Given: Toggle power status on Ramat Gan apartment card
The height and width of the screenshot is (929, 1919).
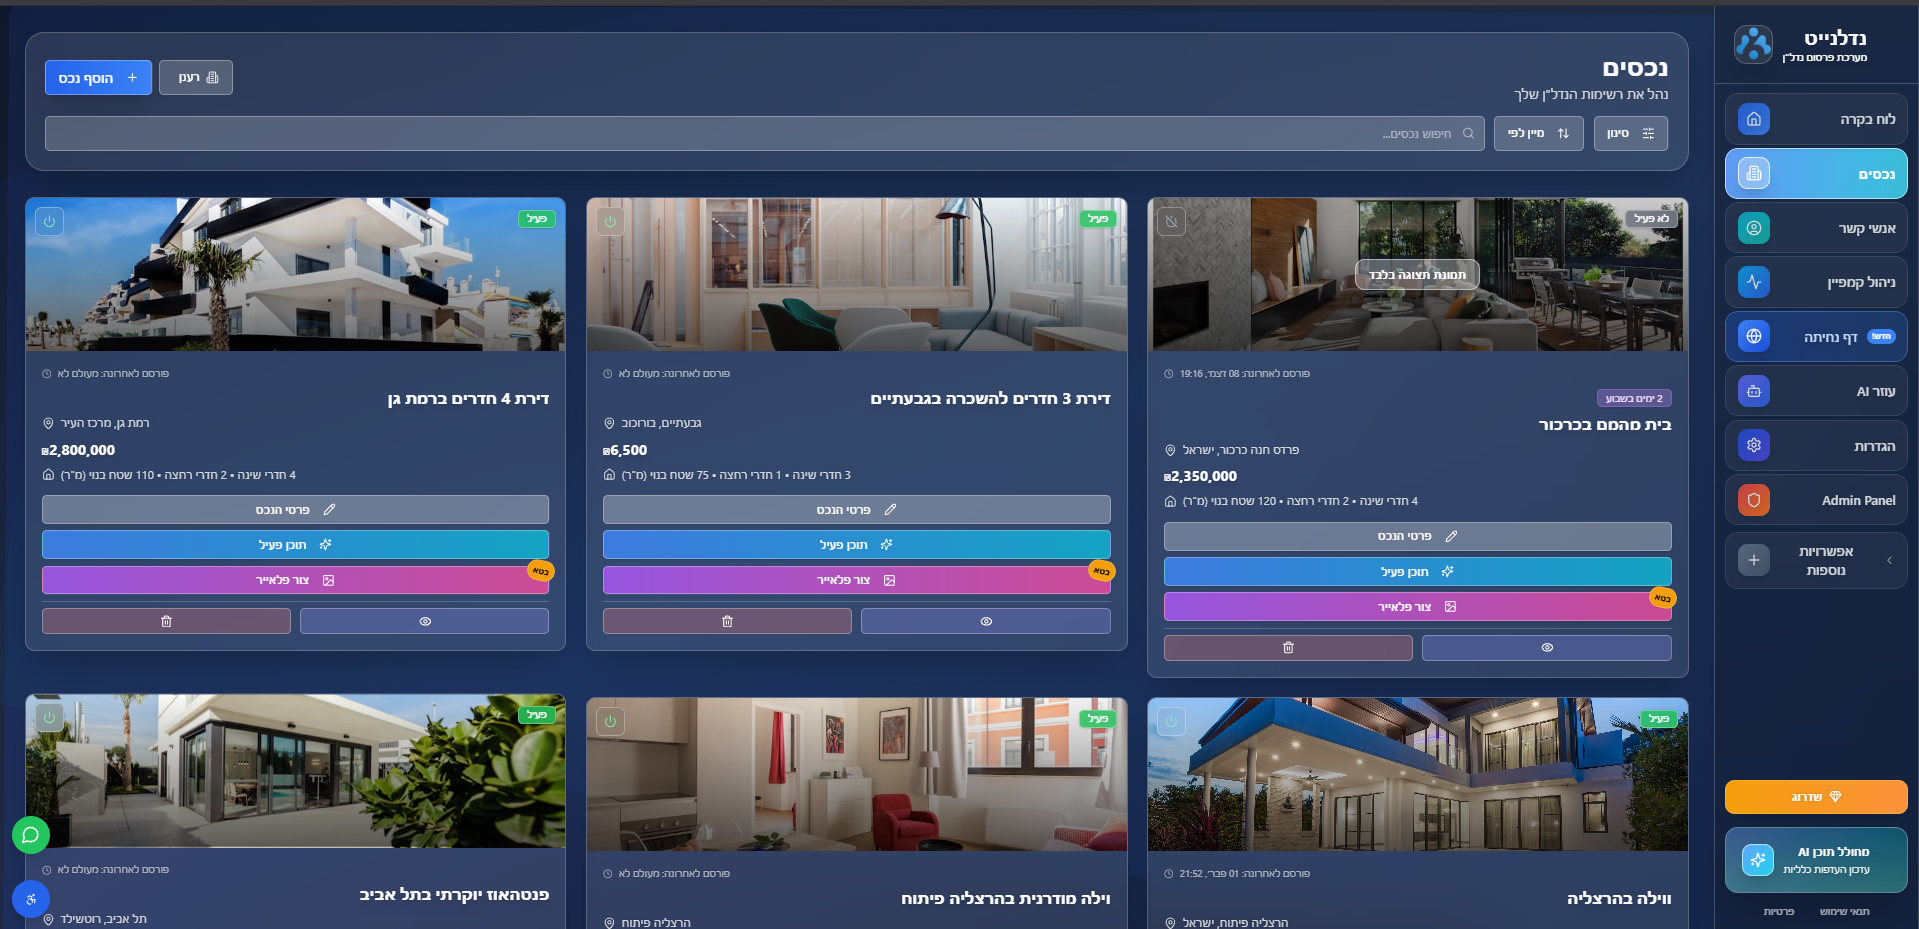Looking at the screenshot, I should coord(49,221).
